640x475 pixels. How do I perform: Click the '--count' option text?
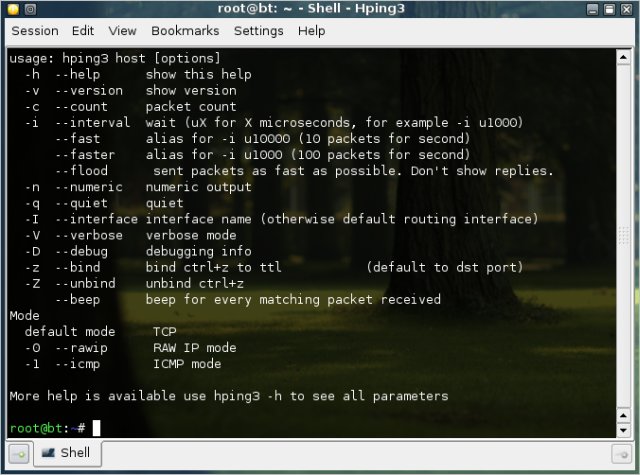coord(81,107)
